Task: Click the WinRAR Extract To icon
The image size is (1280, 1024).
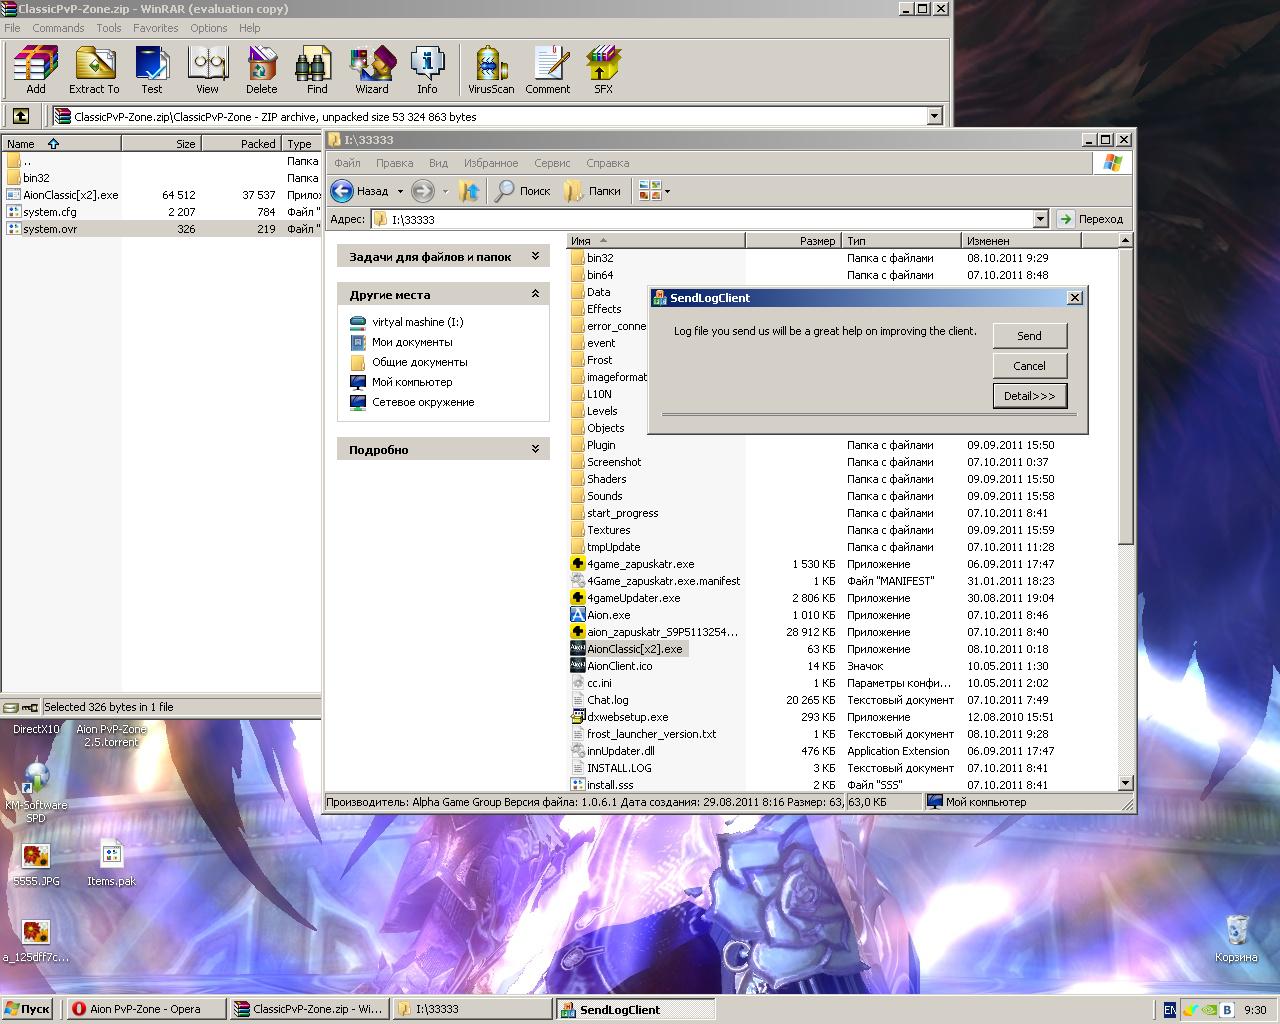Action: point(94,70)
